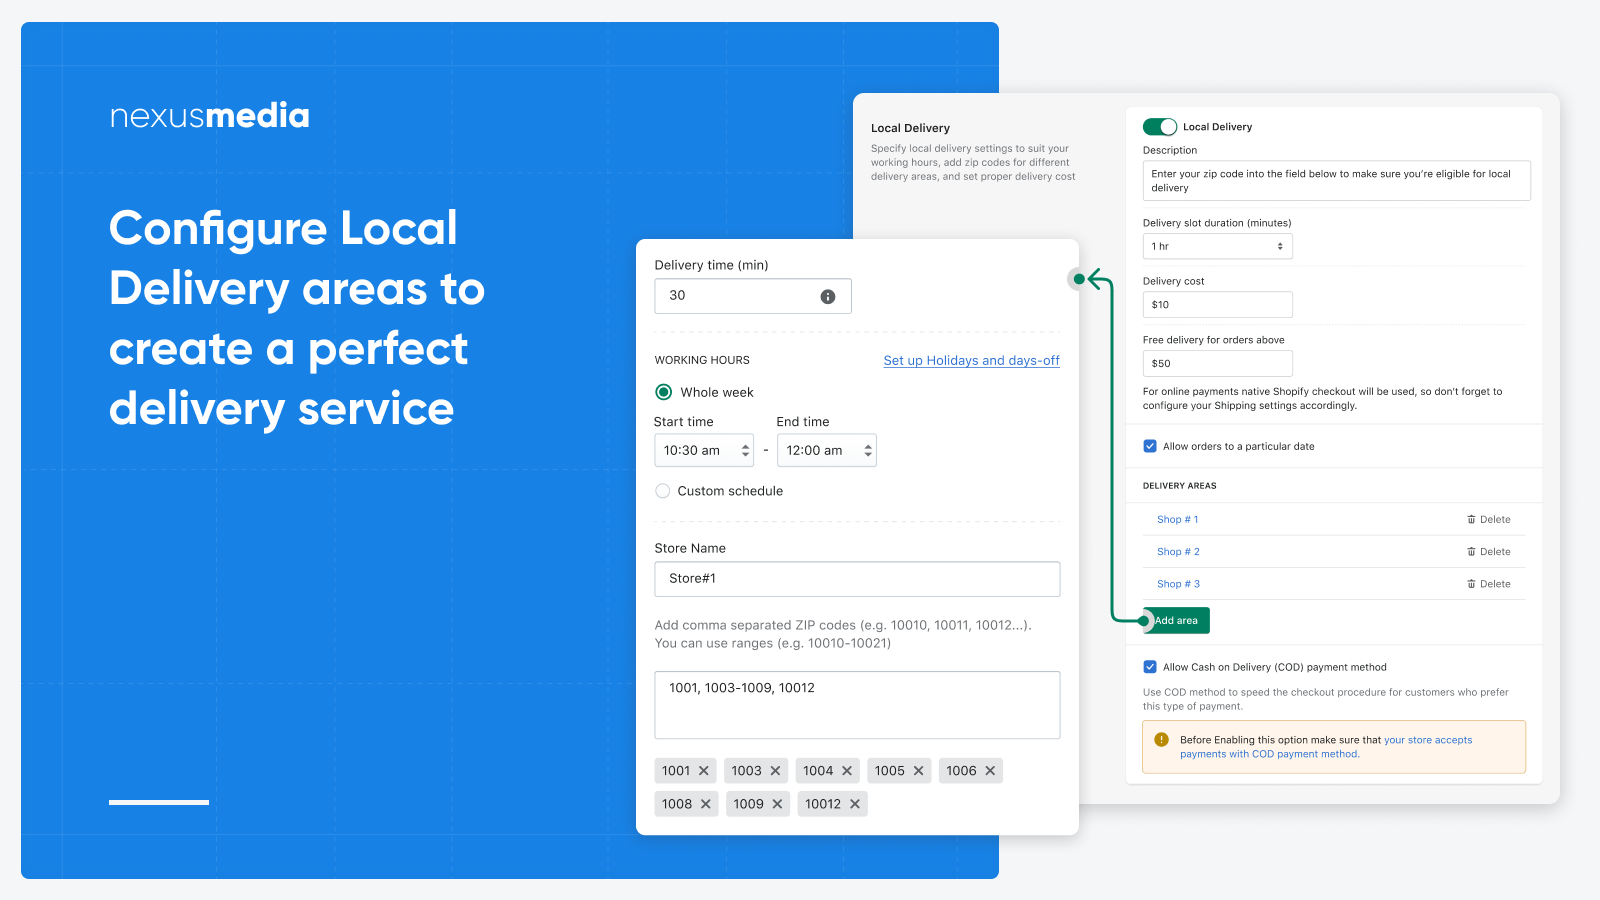The width and height of the screenshot is (1600, 900).
Task: Click the 1003 ZIP code tag label
Action: coord(746,771)
